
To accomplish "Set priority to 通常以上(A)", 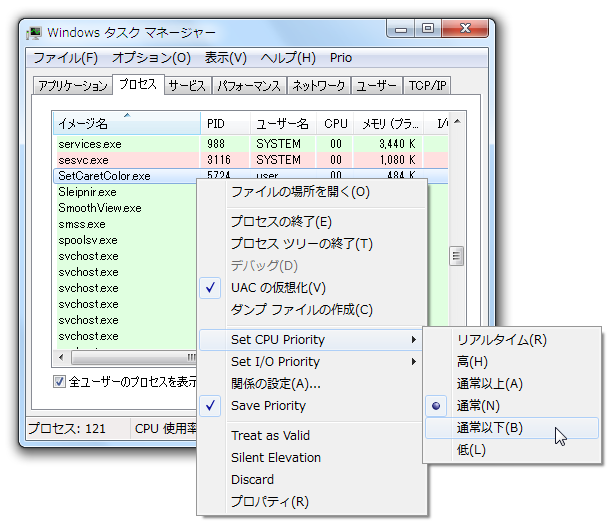I will coord(512,384).
